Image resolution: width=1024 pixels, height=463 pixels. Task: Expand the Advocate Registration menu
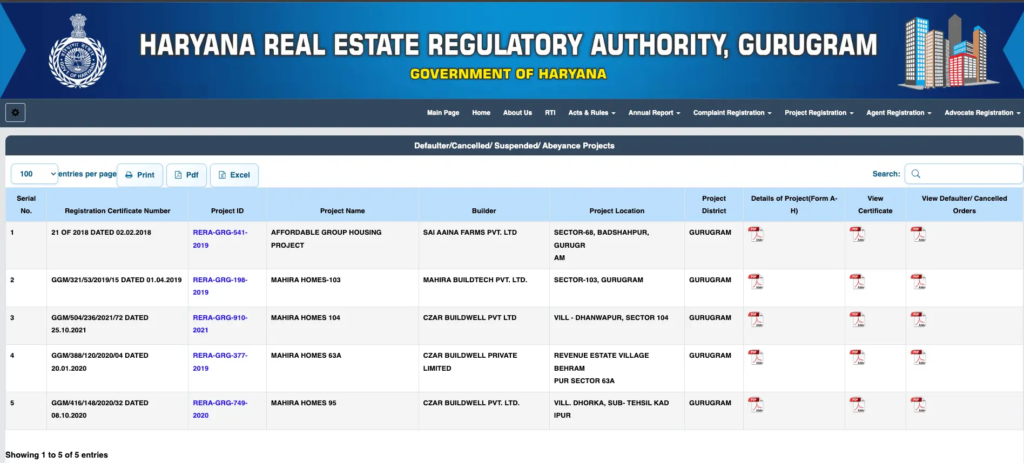click(982, 113)
